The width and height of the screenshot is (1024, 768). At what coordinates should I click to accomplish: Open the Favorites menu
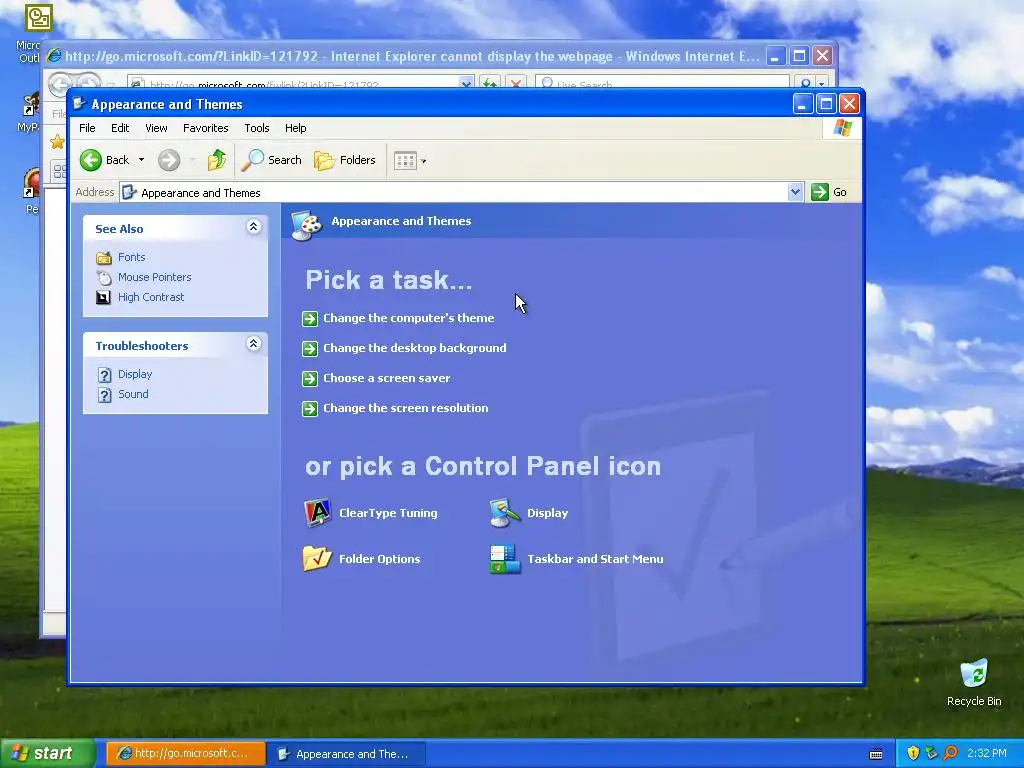206,128
